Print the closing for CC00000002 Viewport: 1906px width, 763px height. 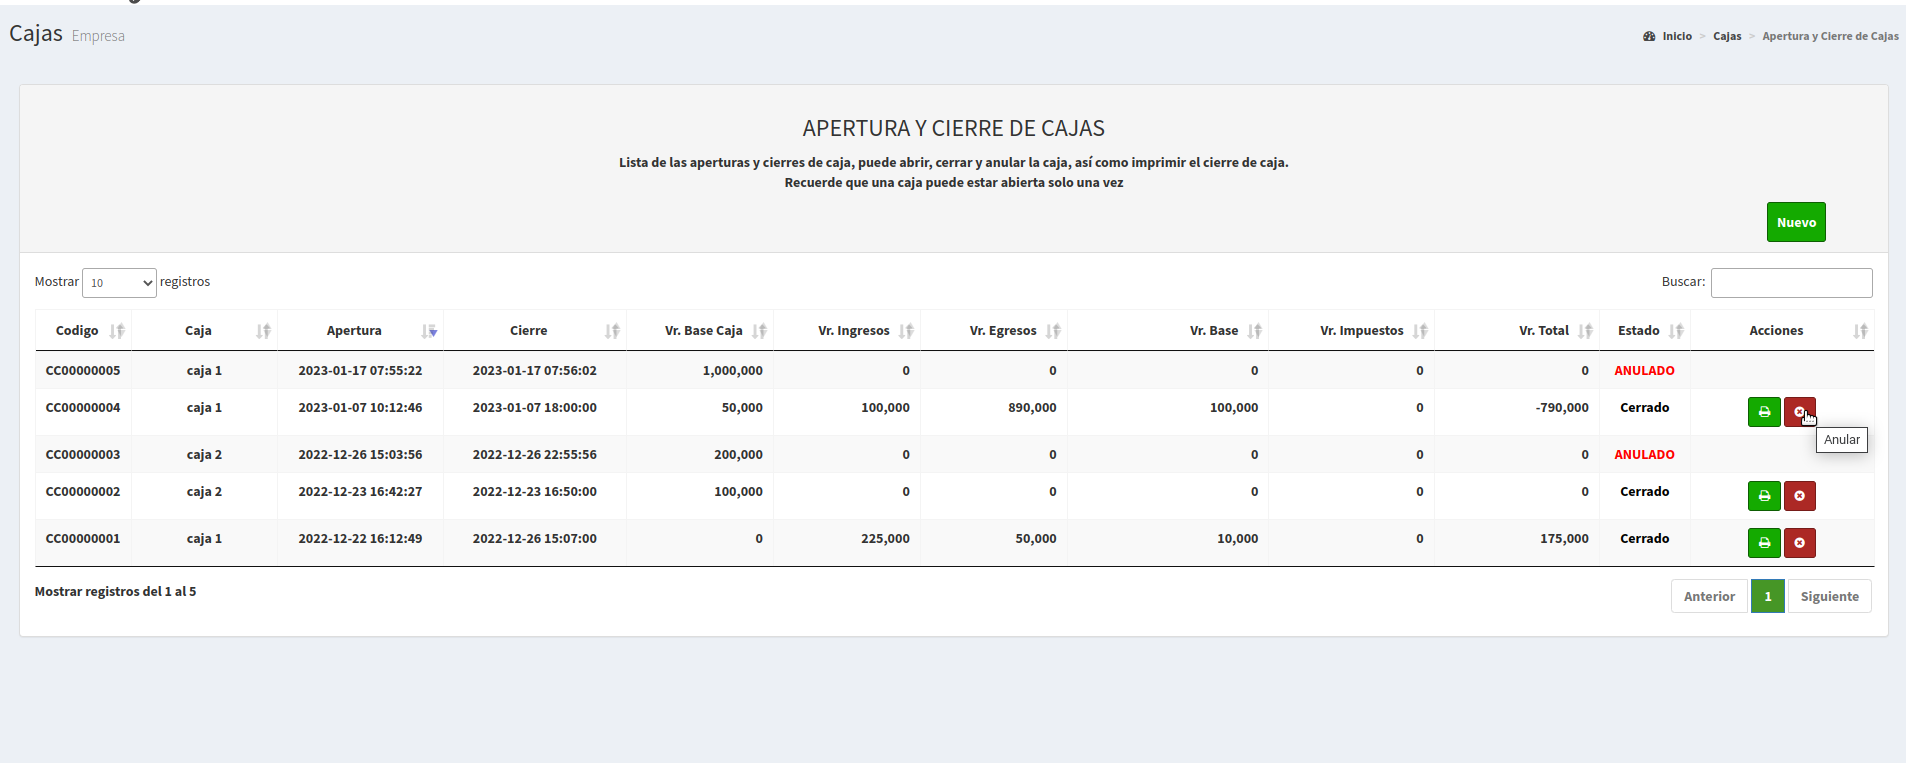click(1763, 496)
